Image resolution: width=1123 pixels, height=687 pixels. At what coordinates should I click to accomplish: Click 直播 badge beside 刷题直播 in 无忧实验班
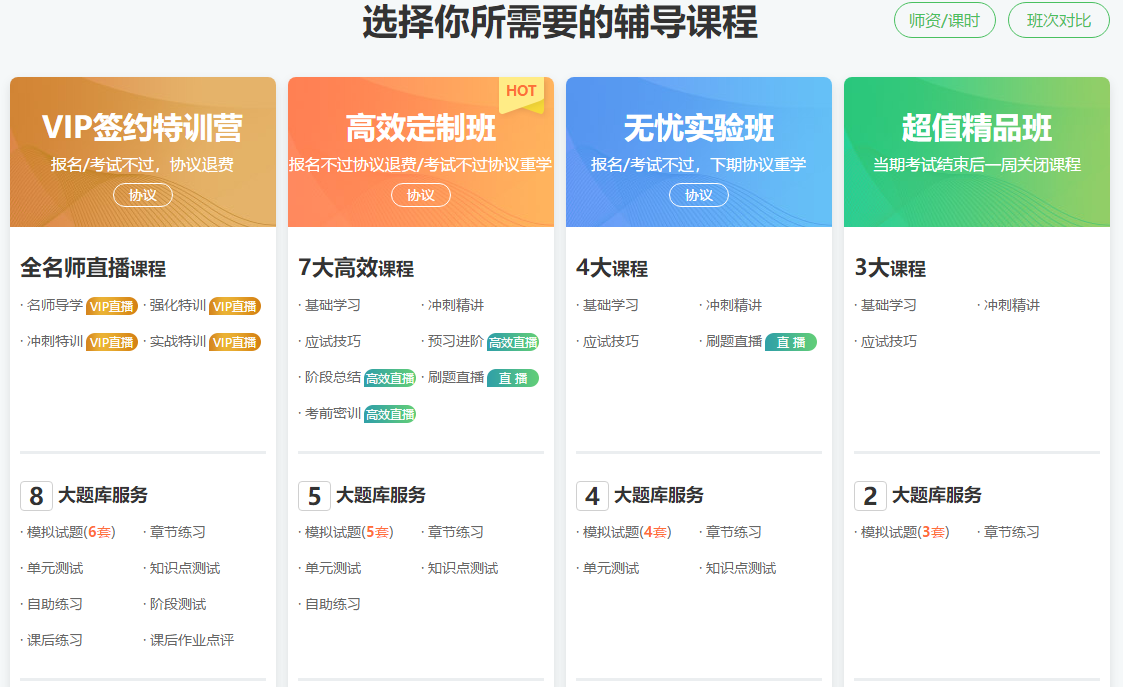coord(791,342)
